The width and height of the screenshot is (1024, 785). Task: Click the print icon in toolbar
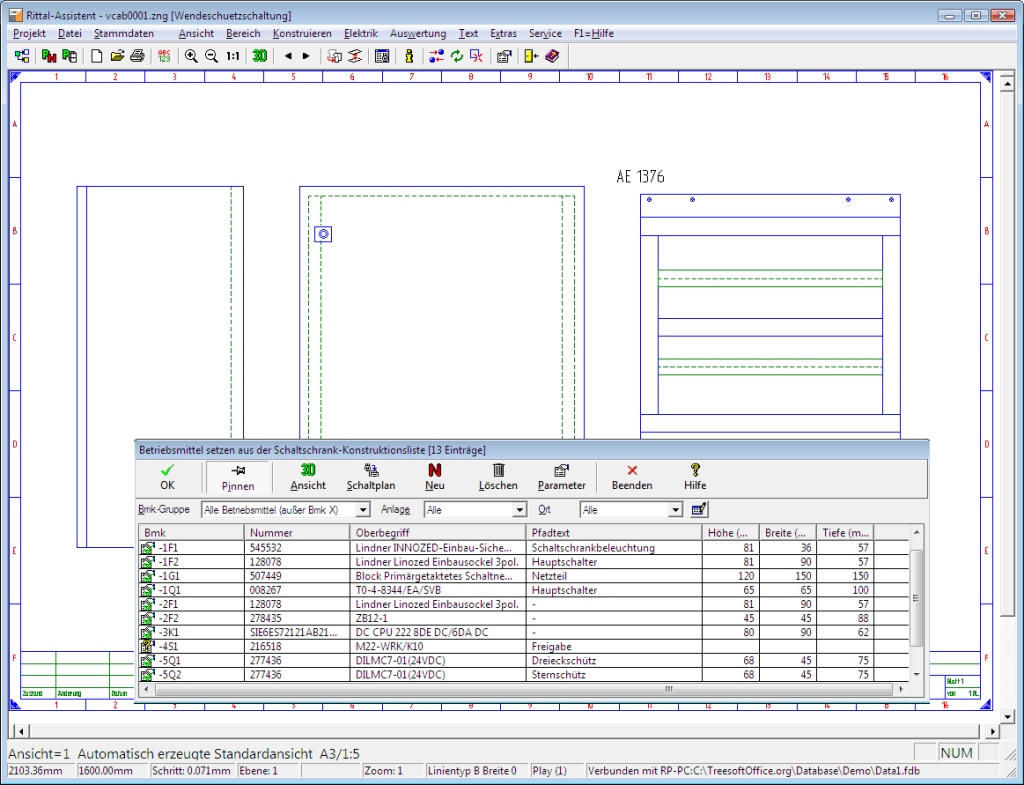137,57
